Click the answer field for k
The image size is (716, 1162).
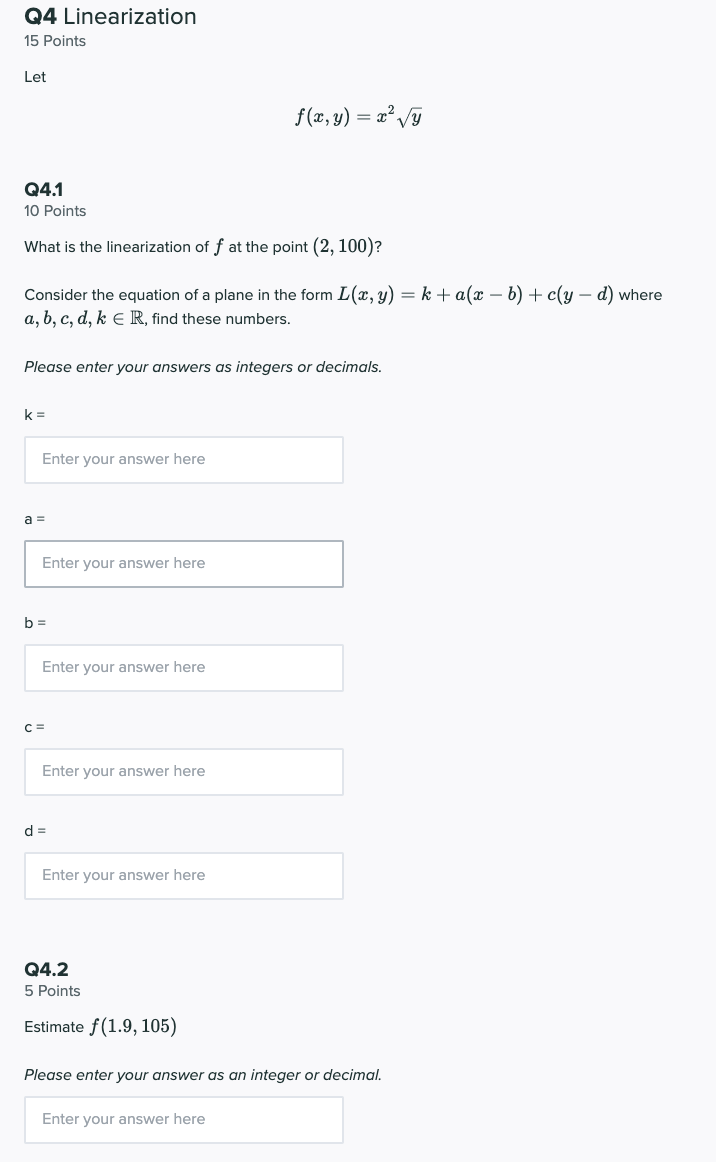pyautogui.click(x=183, y=459)
